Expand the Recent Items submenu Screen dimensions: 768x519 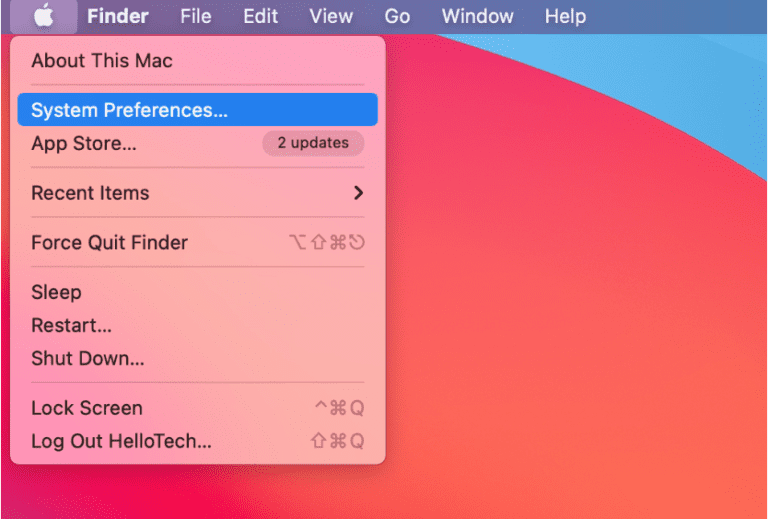pos(197,193)
